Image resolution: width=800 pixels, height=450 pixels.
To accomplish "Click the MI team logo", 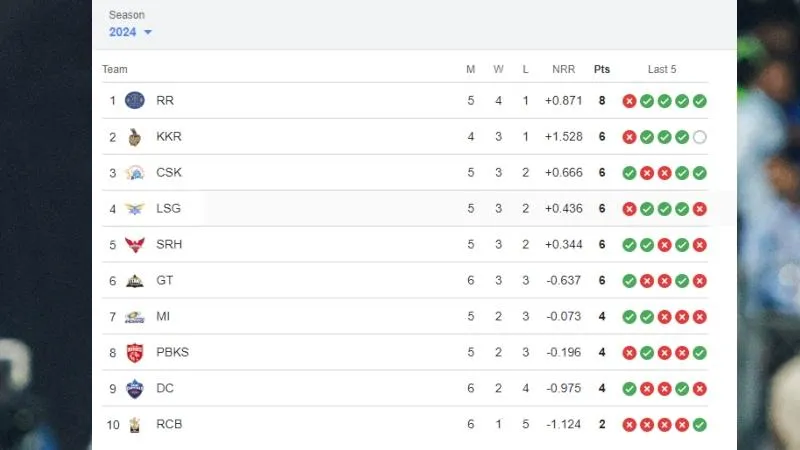I will [135, 317].
